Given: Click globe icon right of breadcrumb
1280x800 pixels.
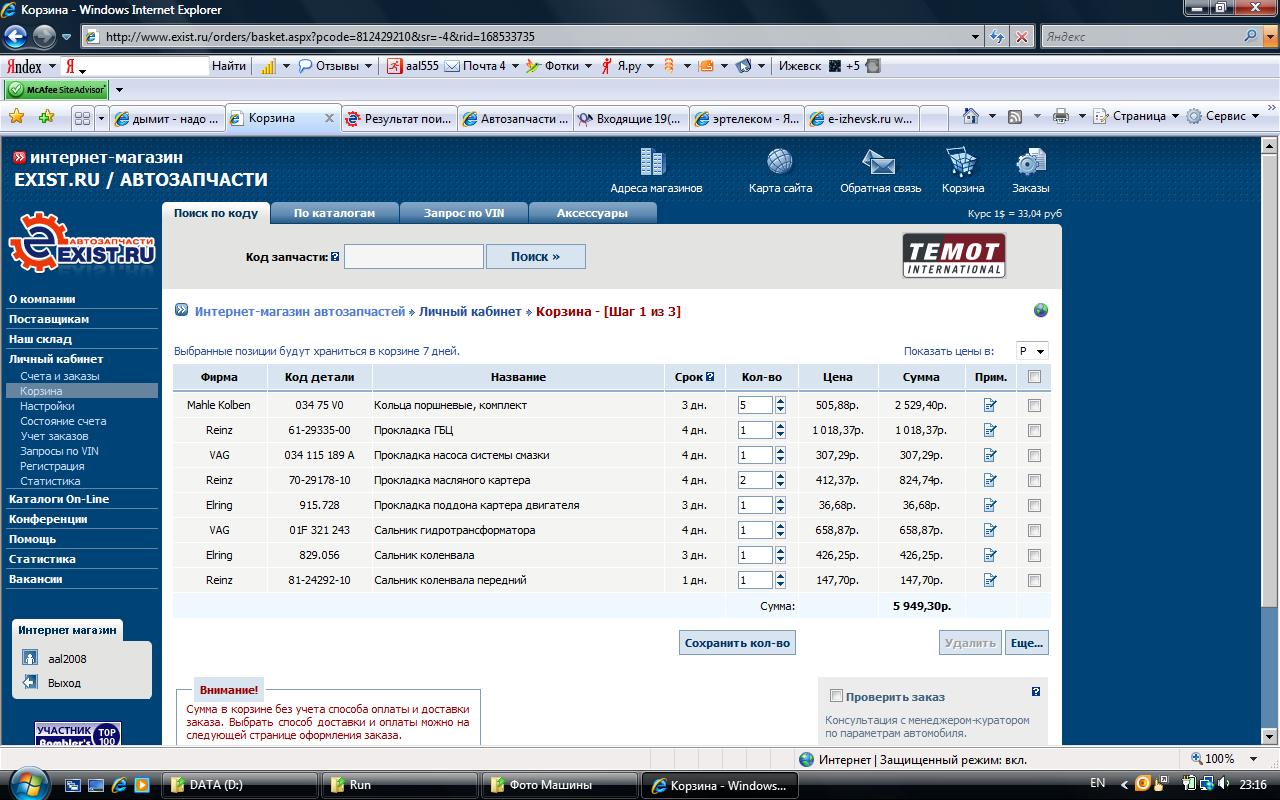Looking at the screenshot, I should tap(1041, 310).
